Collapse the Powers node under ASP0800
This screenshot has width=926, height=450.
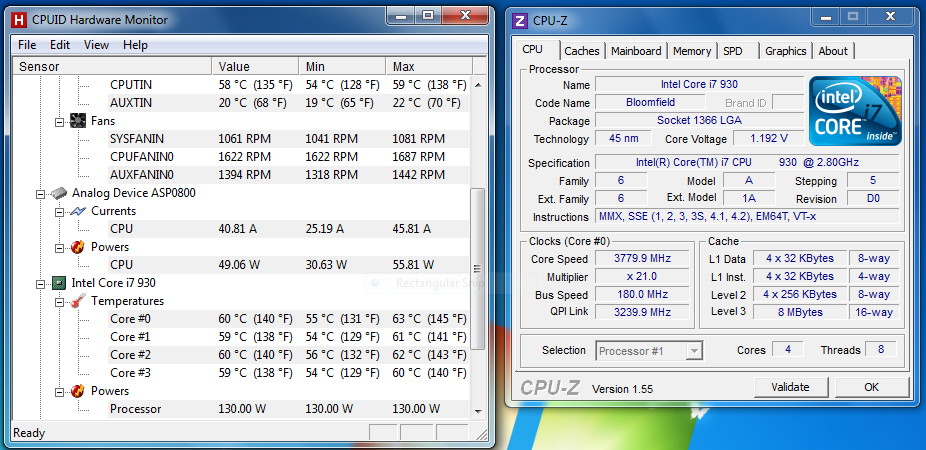tap(59, 247)
